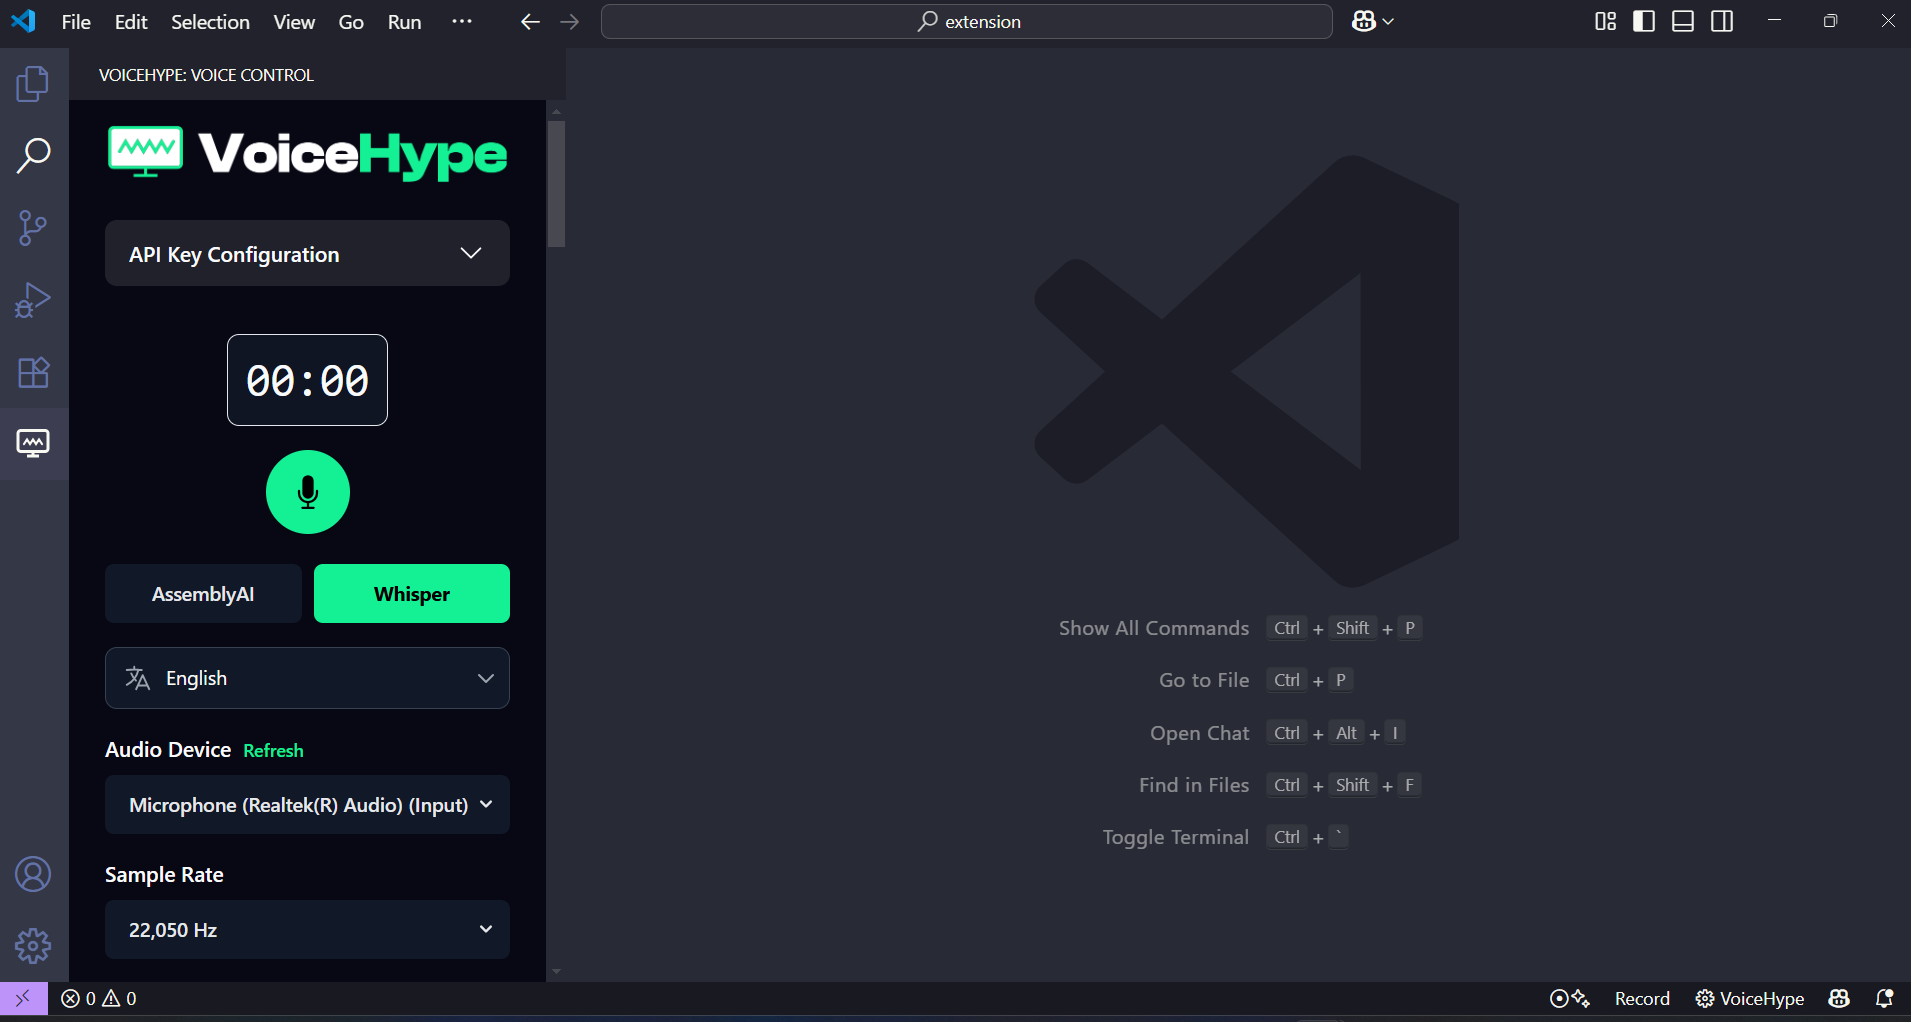Click the Refresh link beside Audio Device
This screenshot has height=1022, width=1911.
click(273, 751)
